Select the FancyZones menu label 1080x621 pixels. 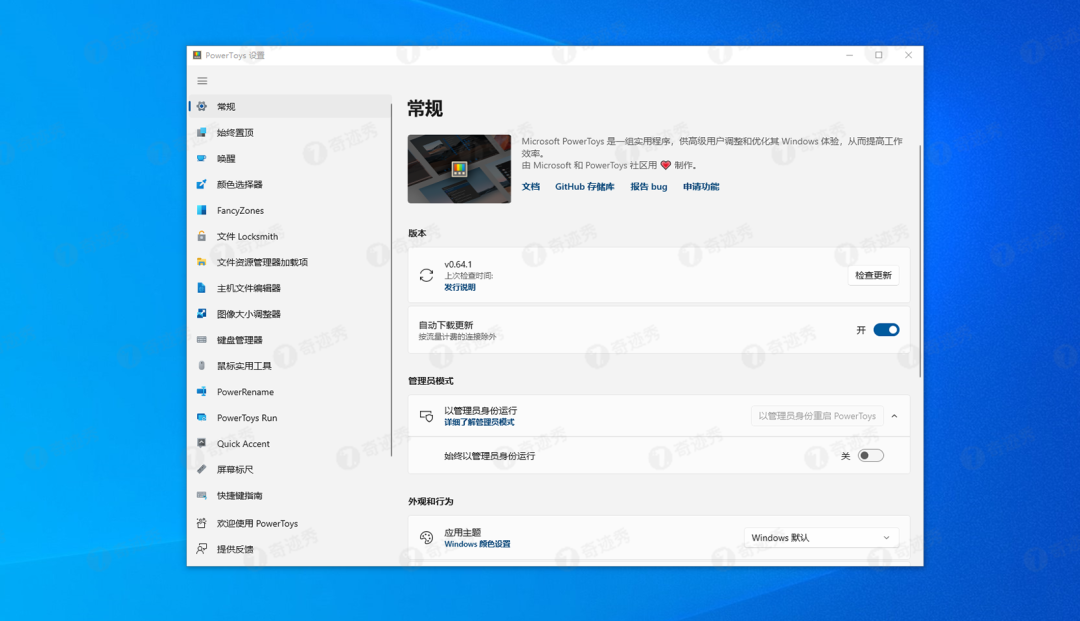pyautogui.click(x=240, y=211)
